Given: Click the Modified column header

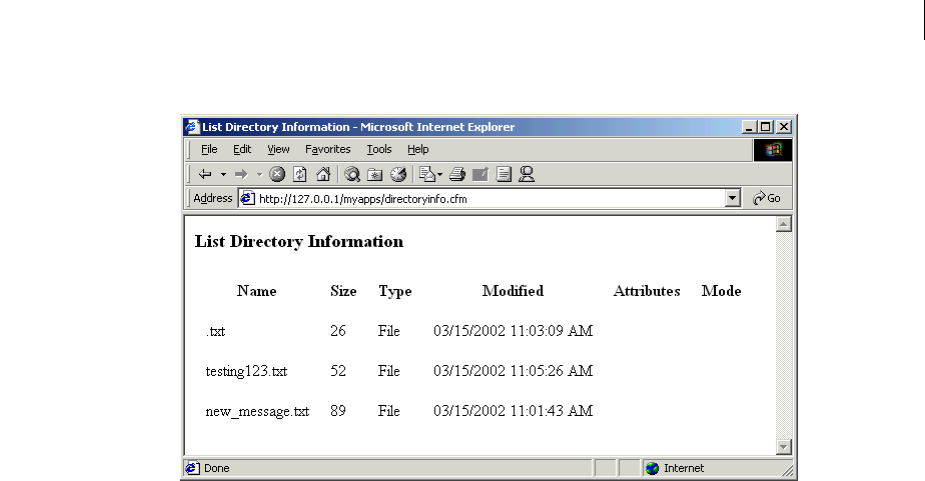Looking at the screenshot, I should 513,291.
